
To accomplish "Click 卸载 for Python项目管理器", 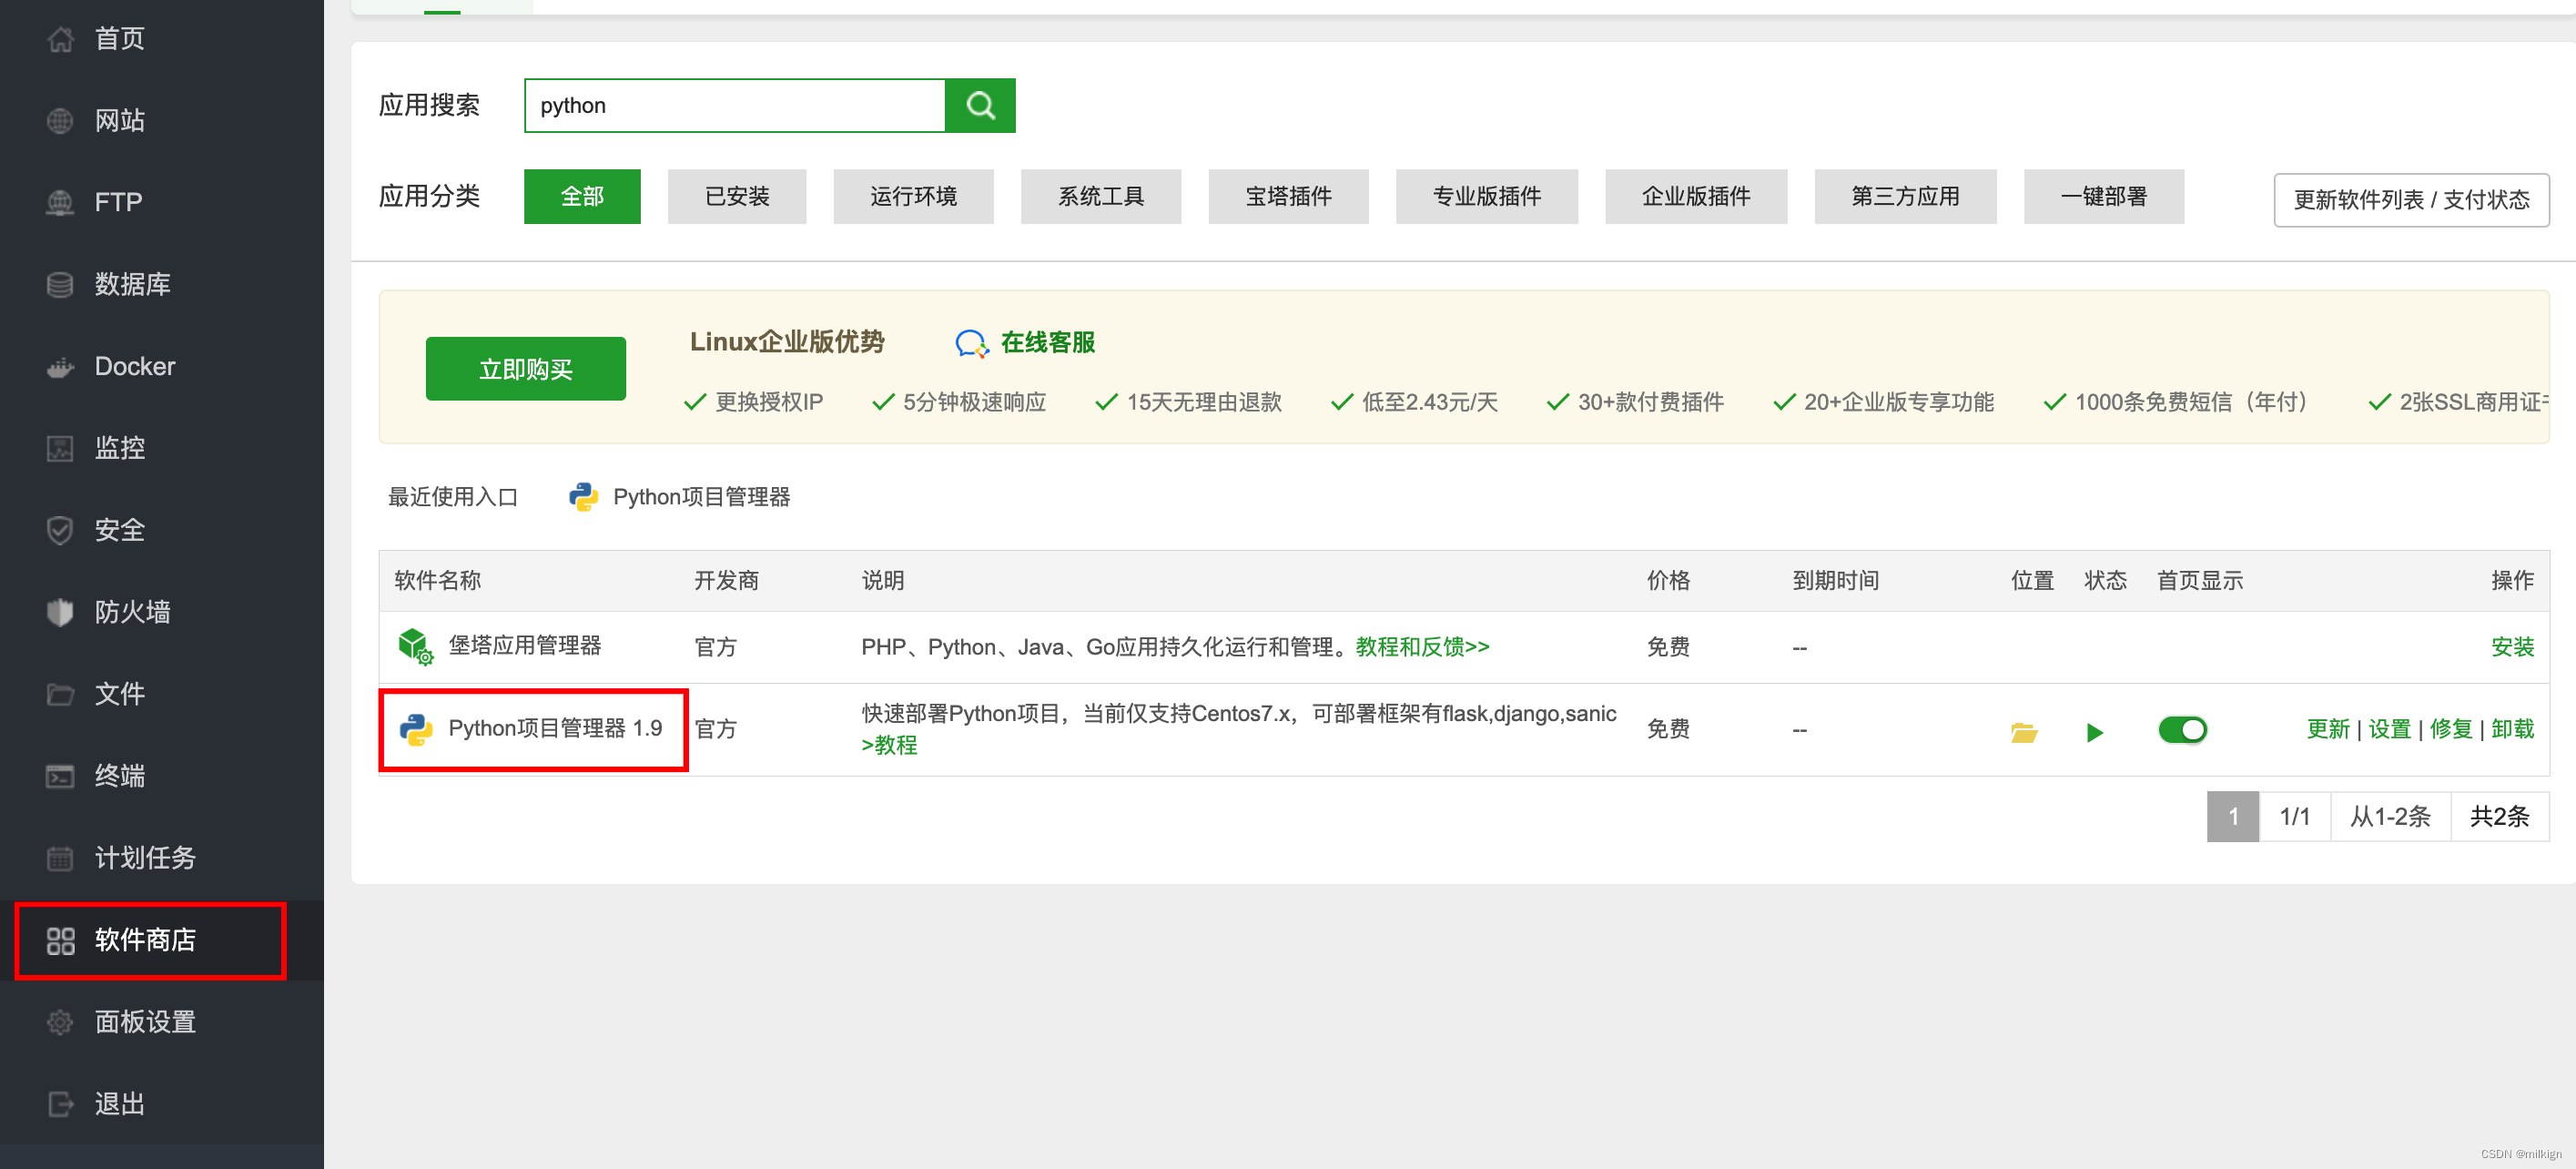I will click(2512, 730).
